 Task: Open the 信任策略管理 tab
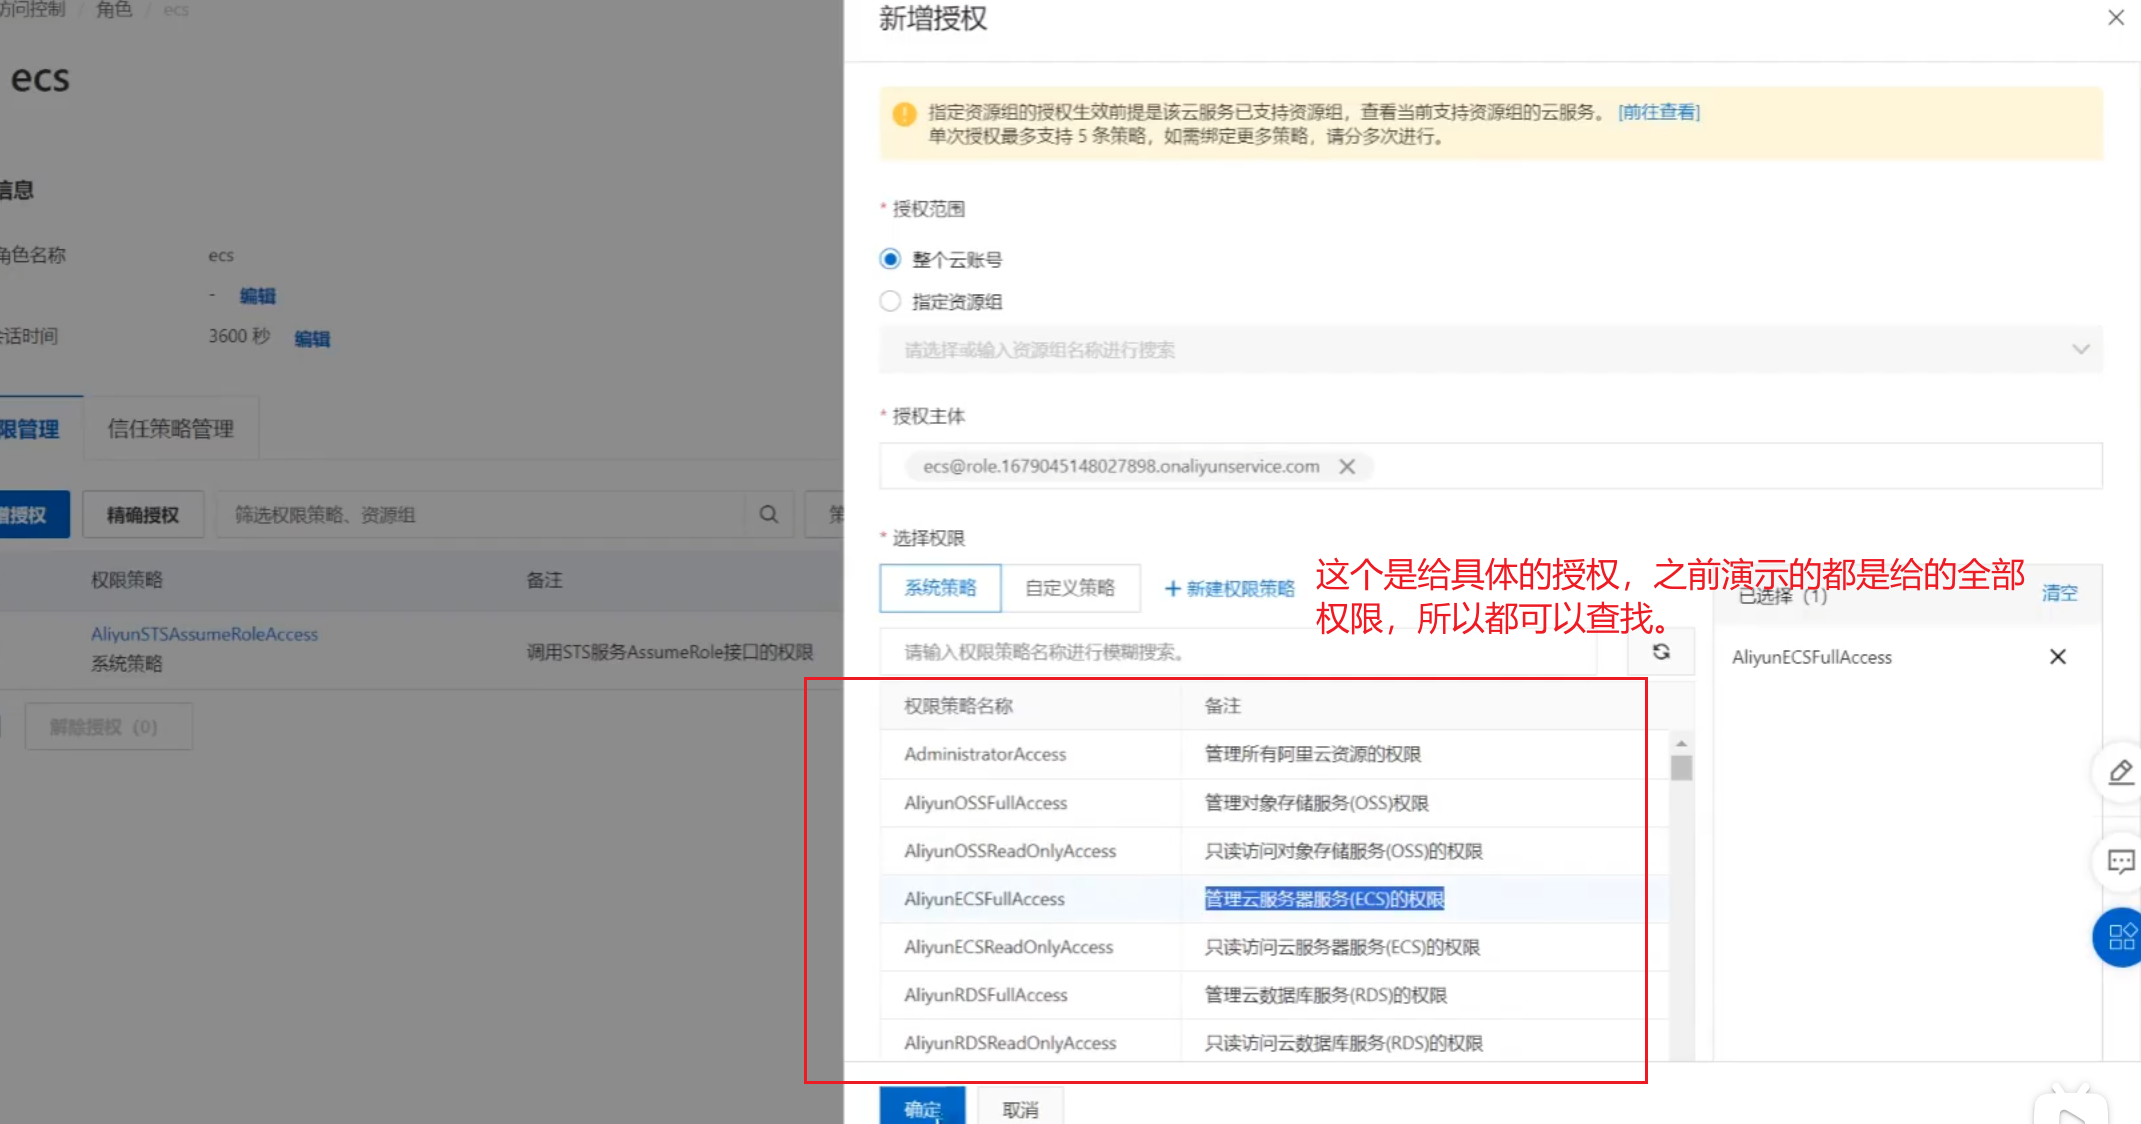tap(171, 429)
